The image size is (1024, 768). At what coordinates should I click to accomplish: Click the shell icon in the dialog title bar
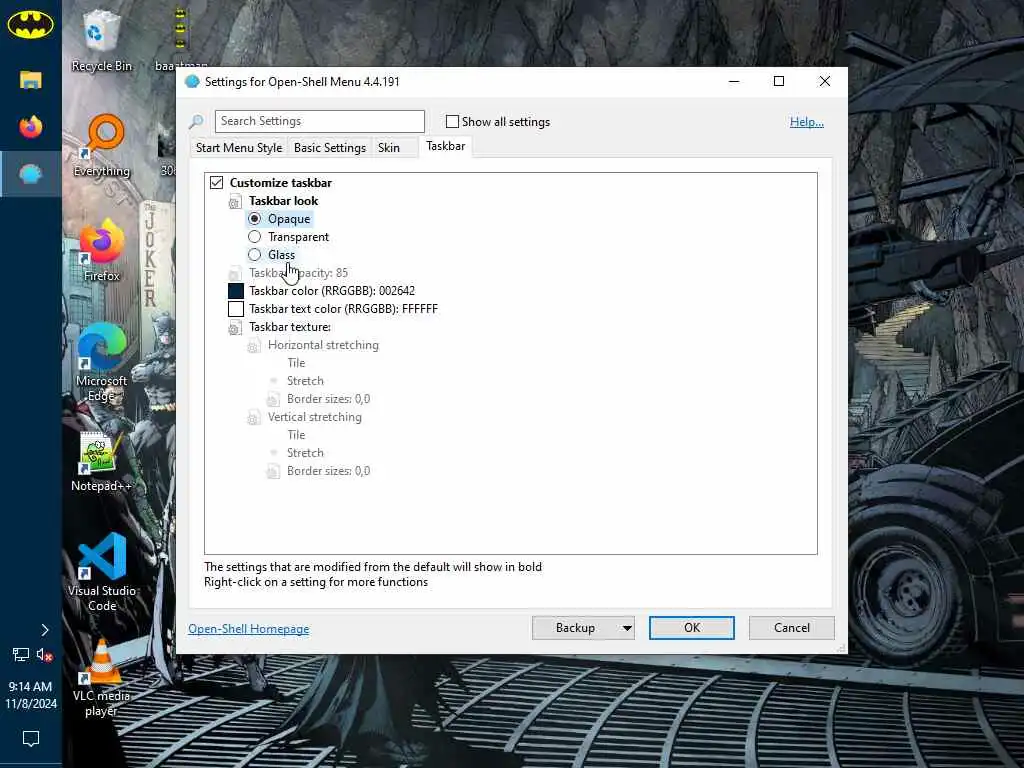[192, 82]
